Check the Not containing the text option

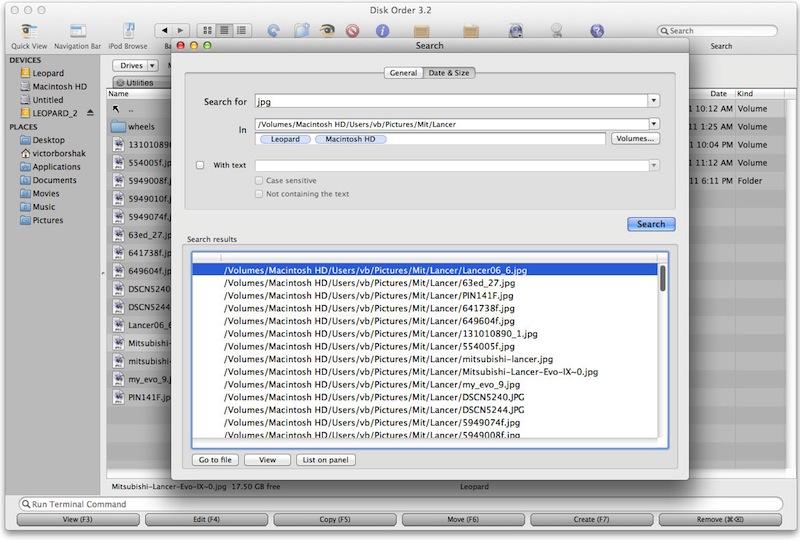coord(258,194)
